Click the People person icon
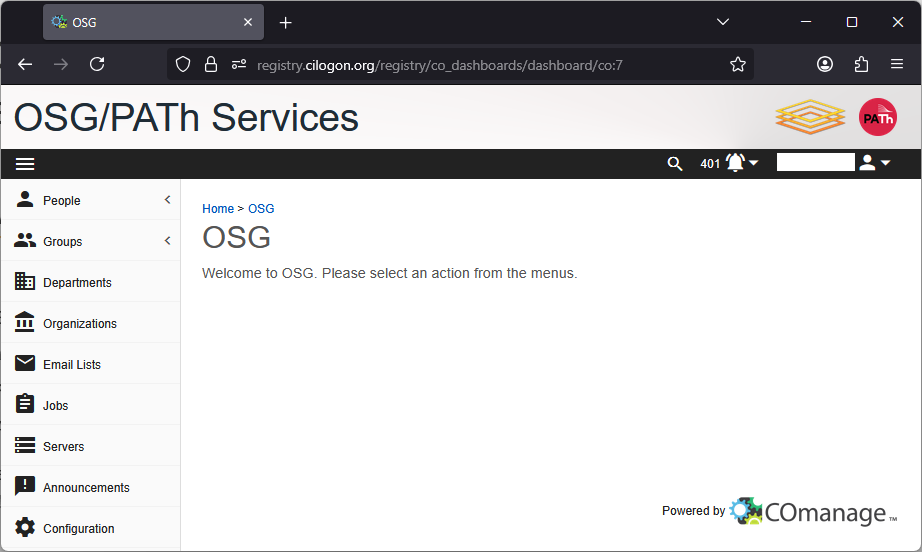This screenshot has height=552, width=922. pyautogui.click(x=25, y=199)
